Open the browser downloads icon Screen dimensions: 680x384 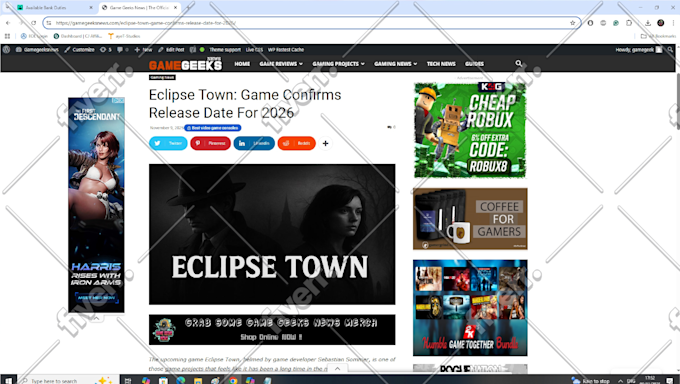(x=647, y=23)
